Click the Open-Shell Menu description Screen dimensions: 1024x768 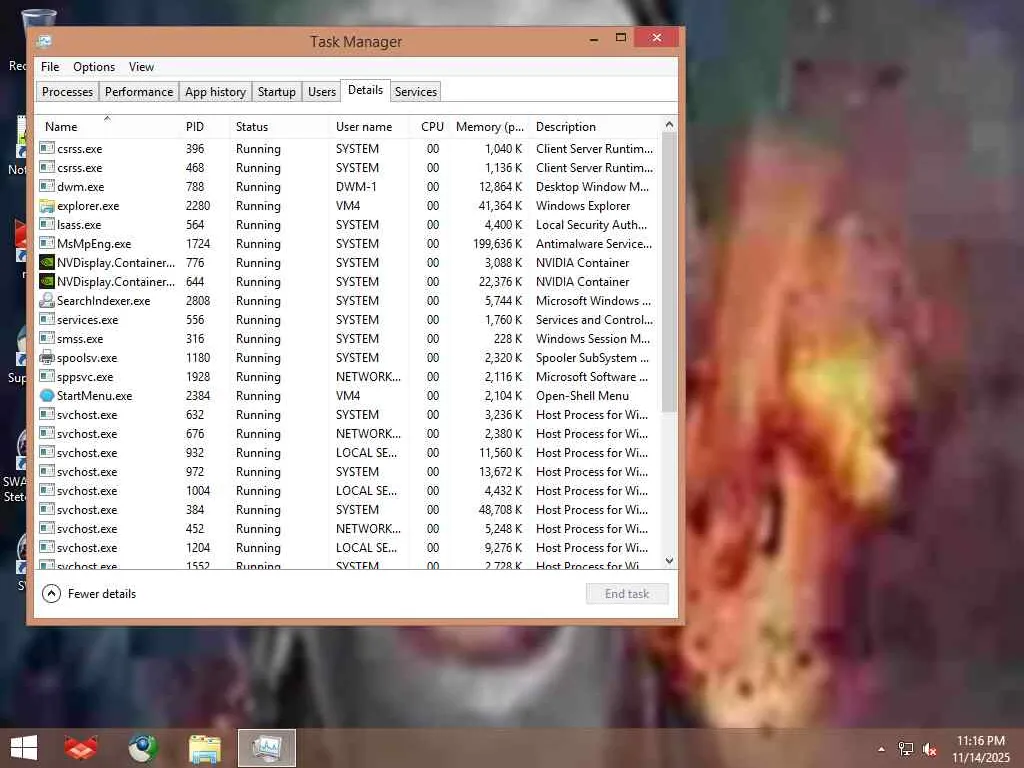click(x=582, y=396)
